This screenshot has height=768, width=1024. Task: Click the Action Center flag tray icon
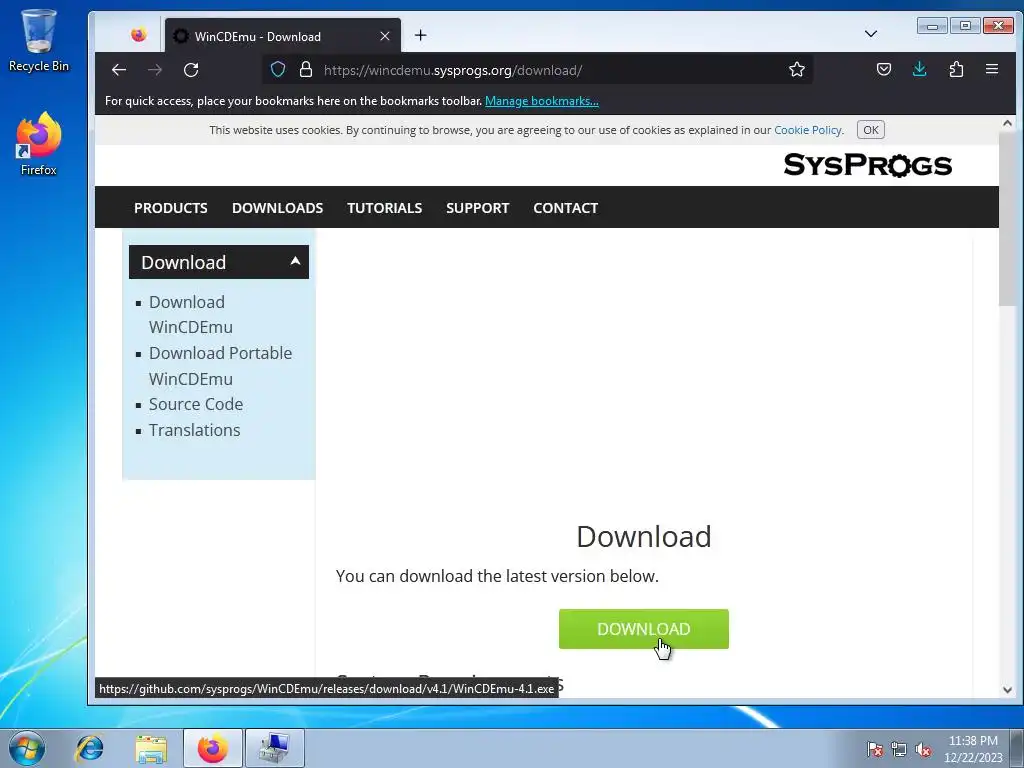tap(875, 749)
